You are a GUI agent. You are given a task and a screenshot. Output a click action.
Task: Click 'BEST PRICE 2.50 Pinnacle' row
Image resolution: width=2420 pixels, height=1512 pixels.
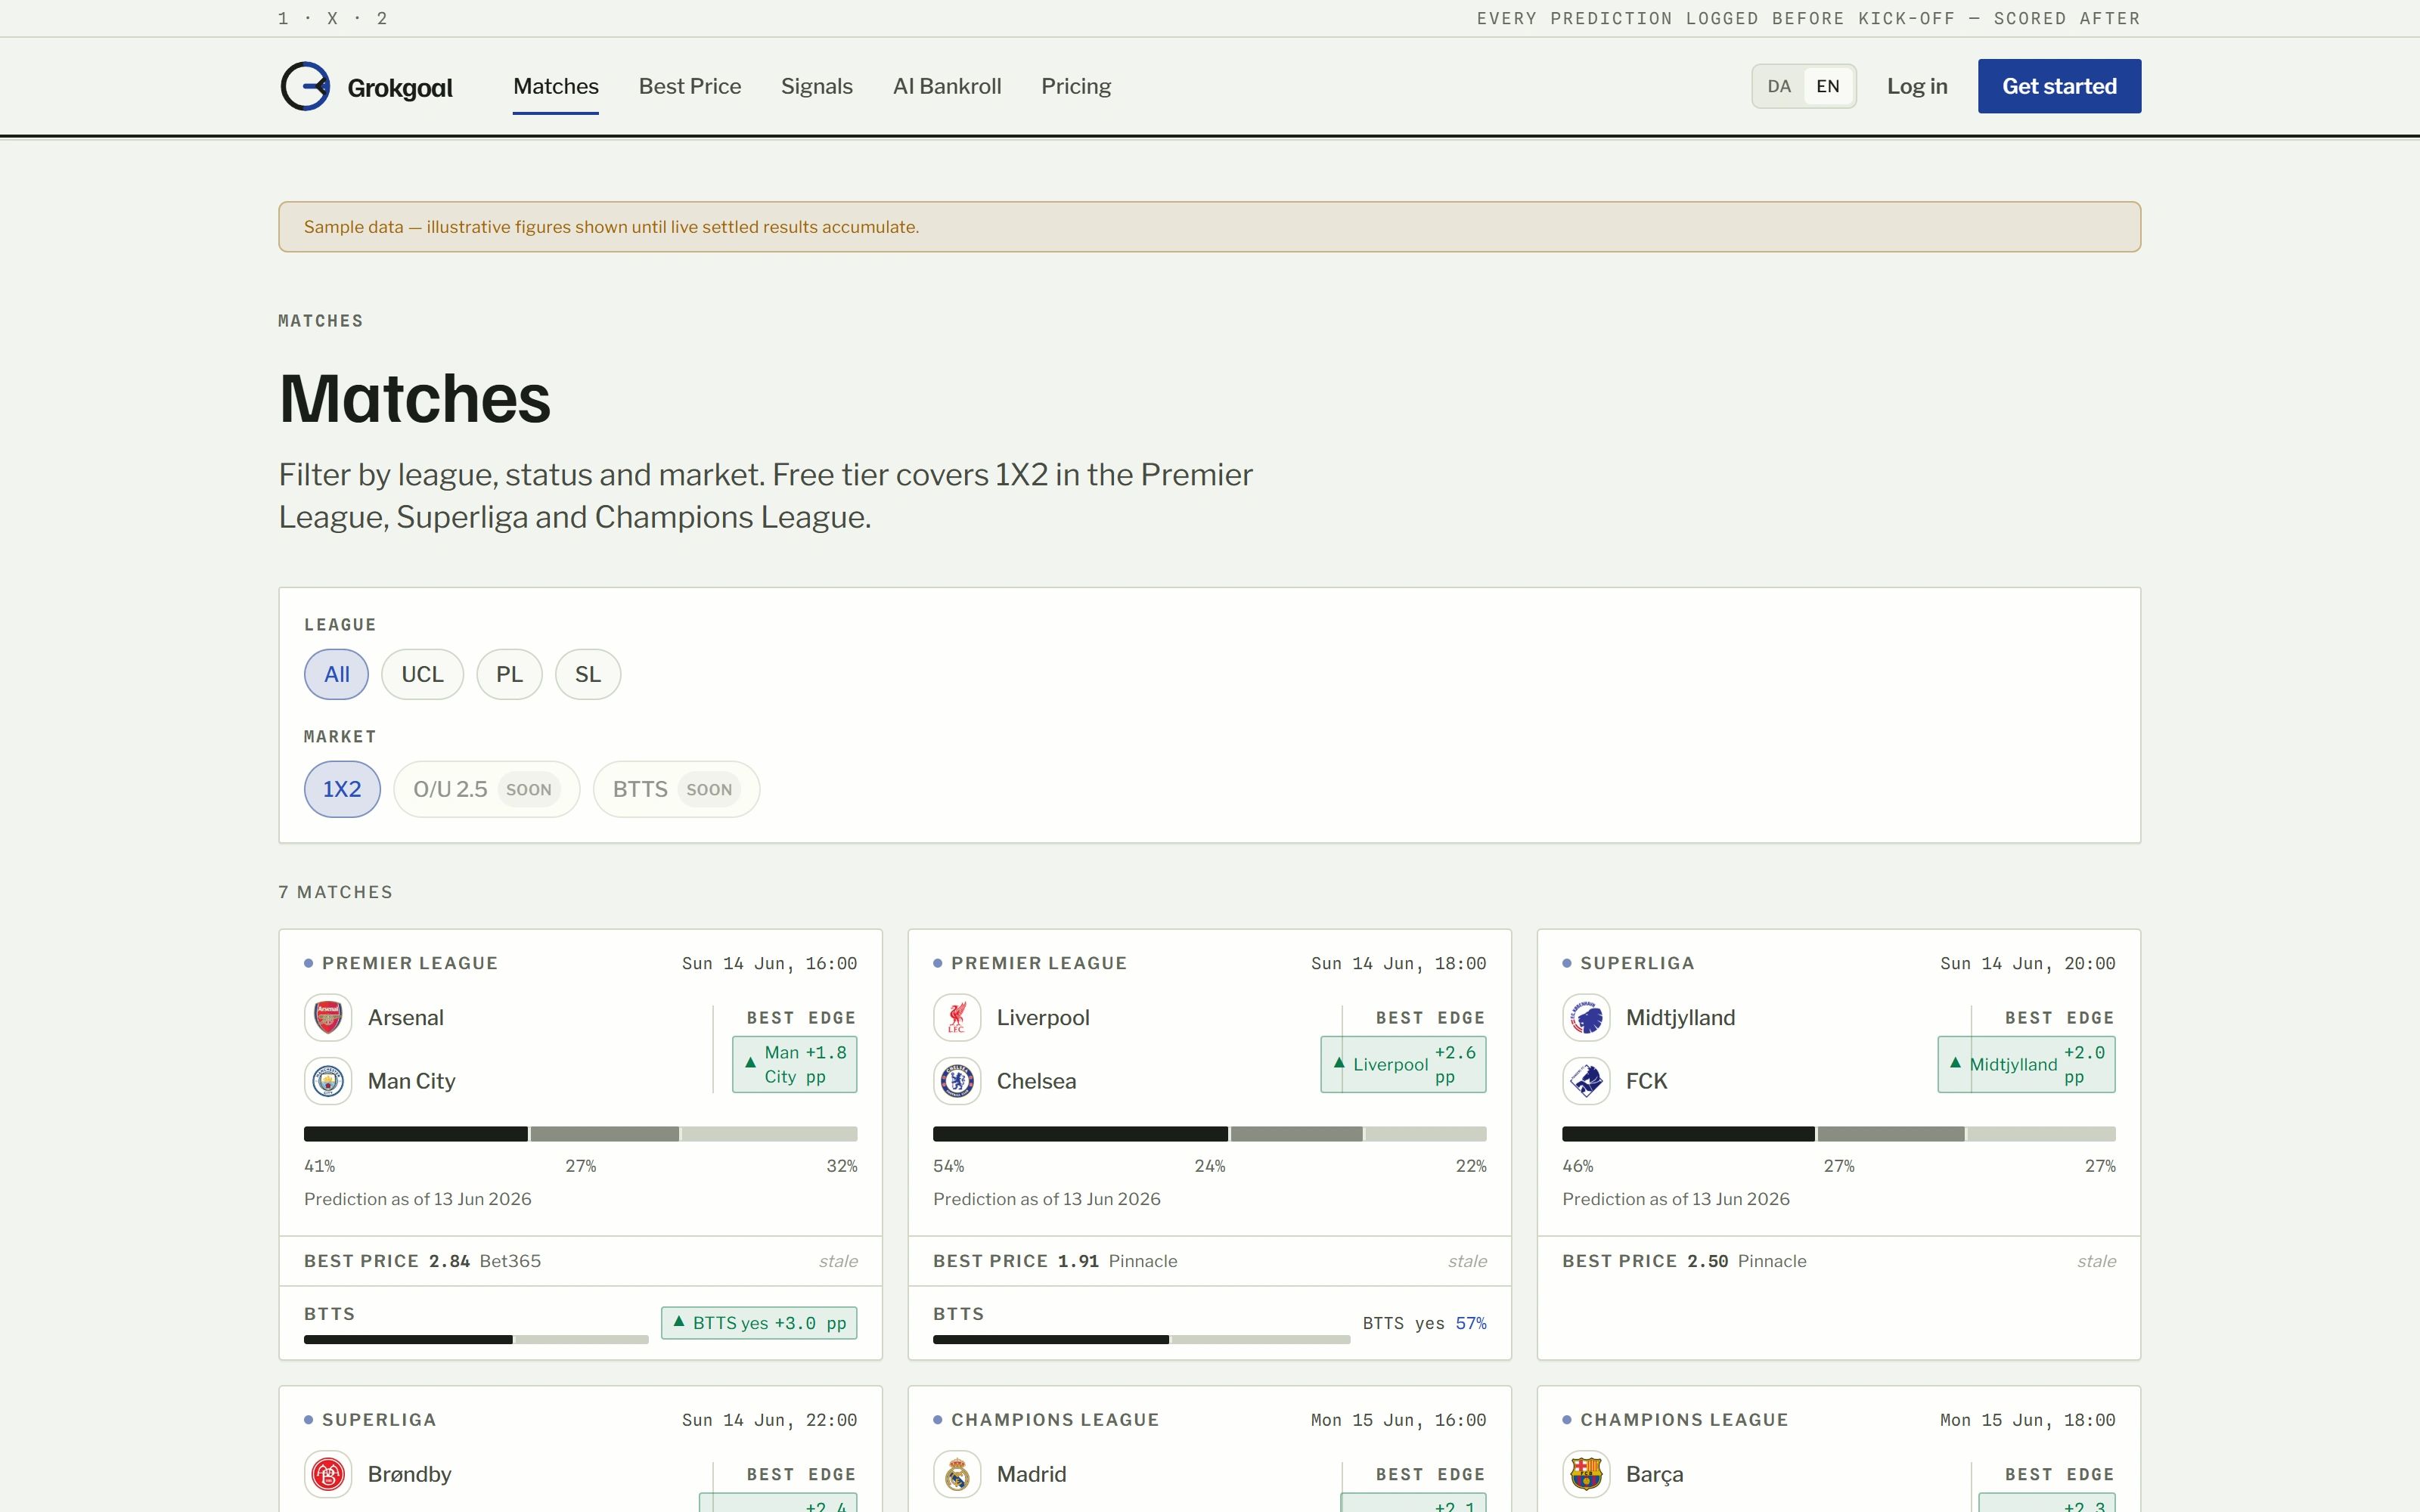(1838, 1261)
